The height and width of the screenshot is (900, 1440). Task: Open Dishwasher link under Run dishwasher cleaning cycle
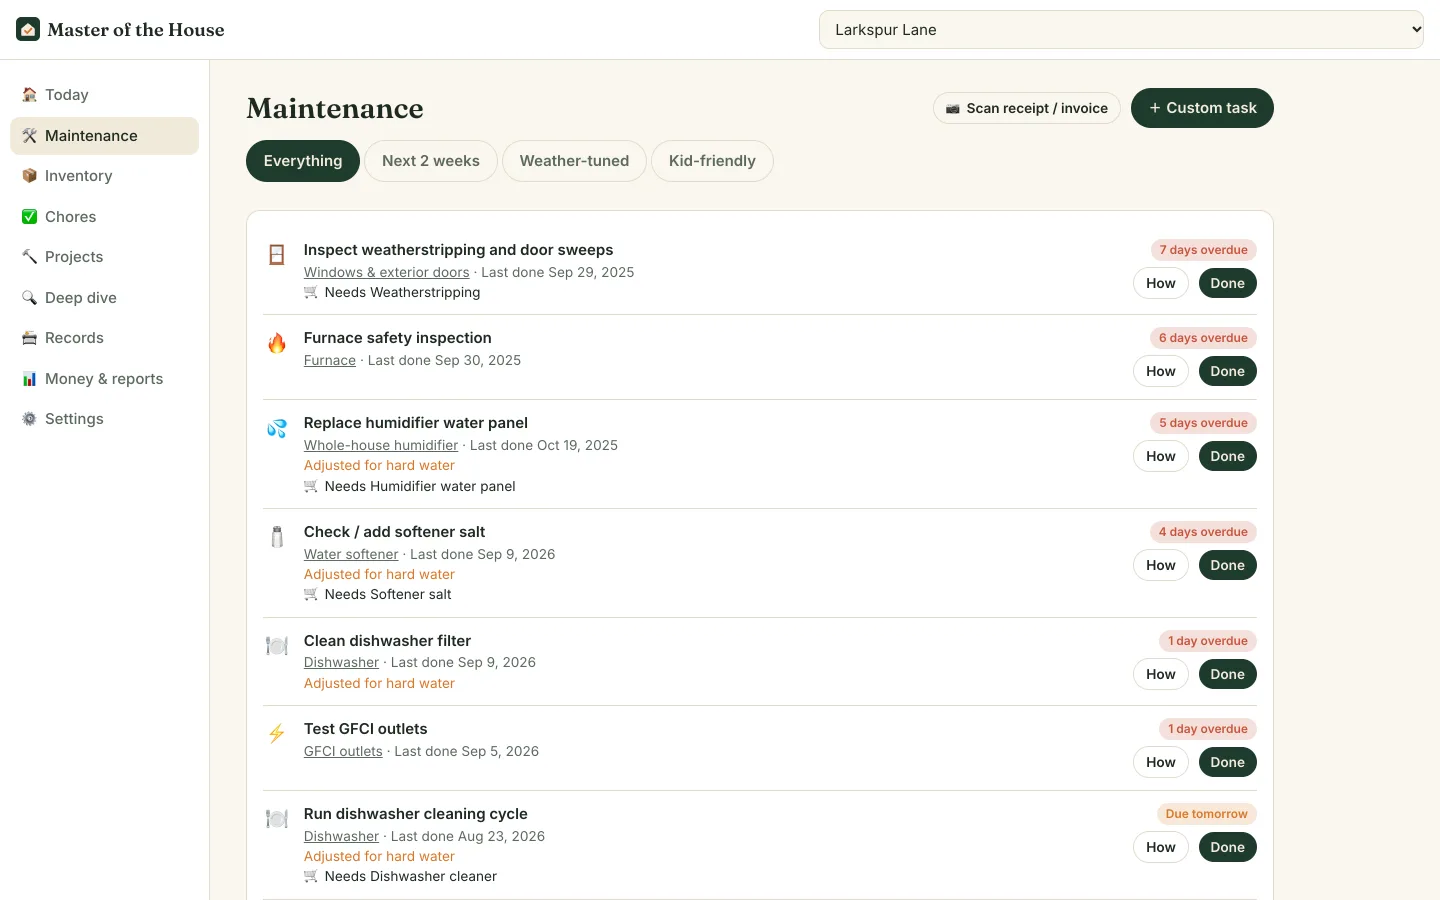pos(341,837)
